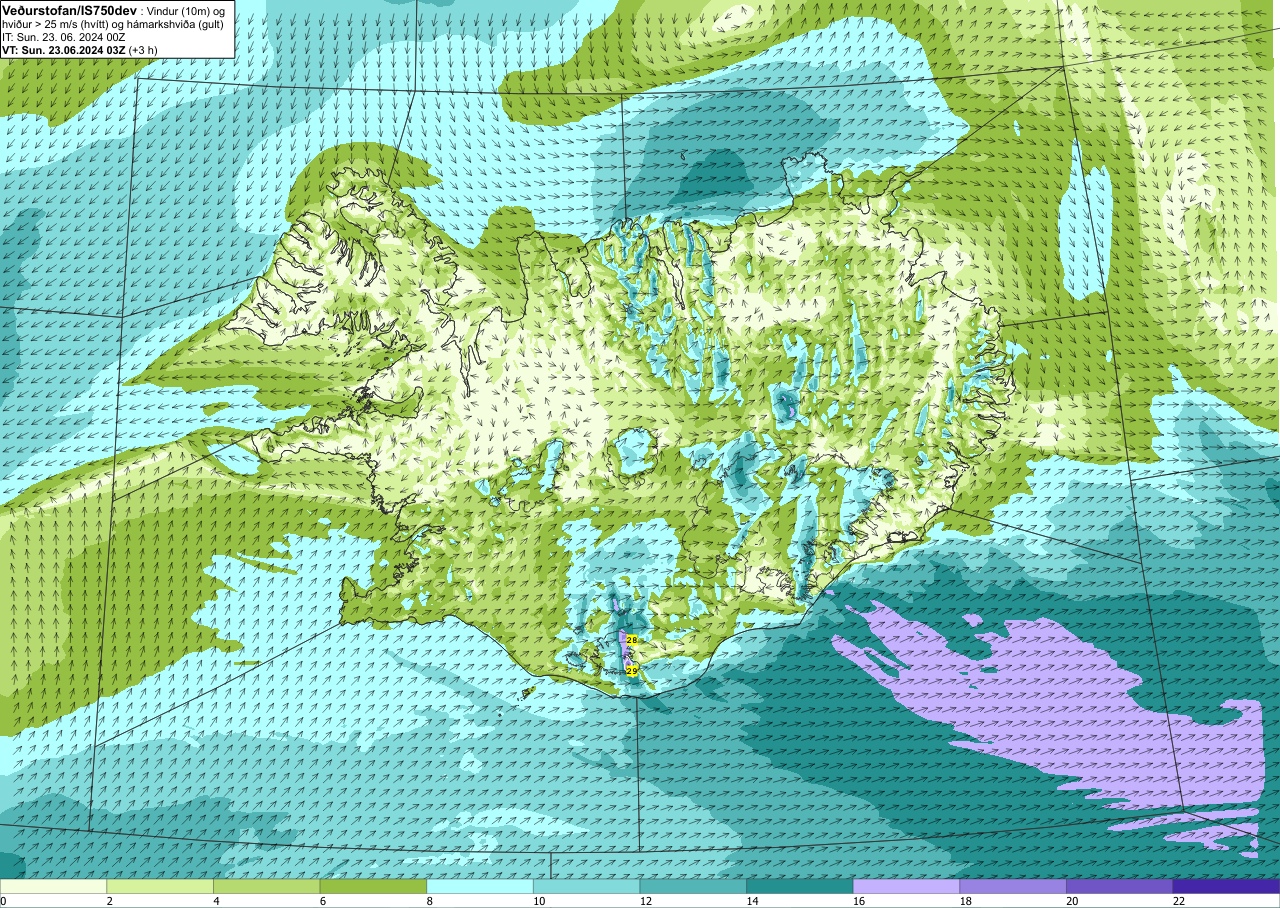Click the legend scale label '10'
Screen dimensions: 1280x908
point(539,901)
